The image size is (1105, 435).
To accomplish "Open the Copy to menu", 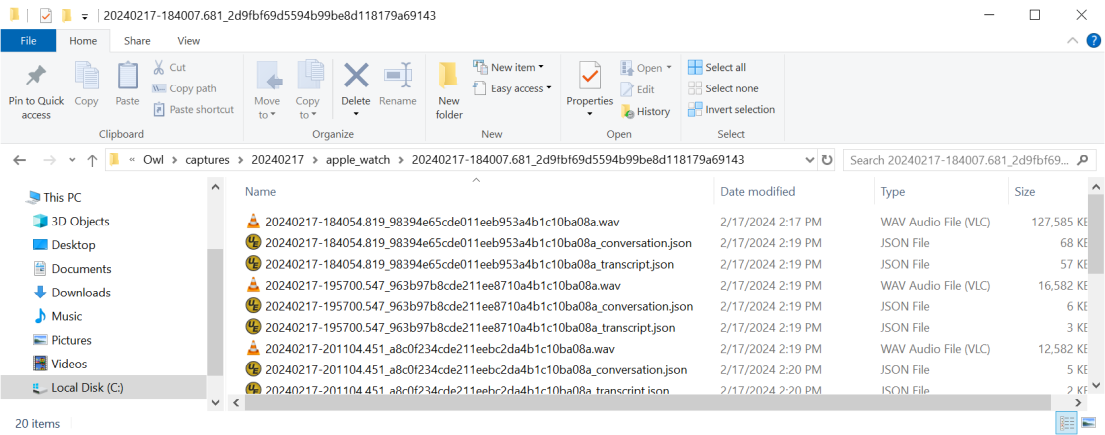I will [307, 90].
